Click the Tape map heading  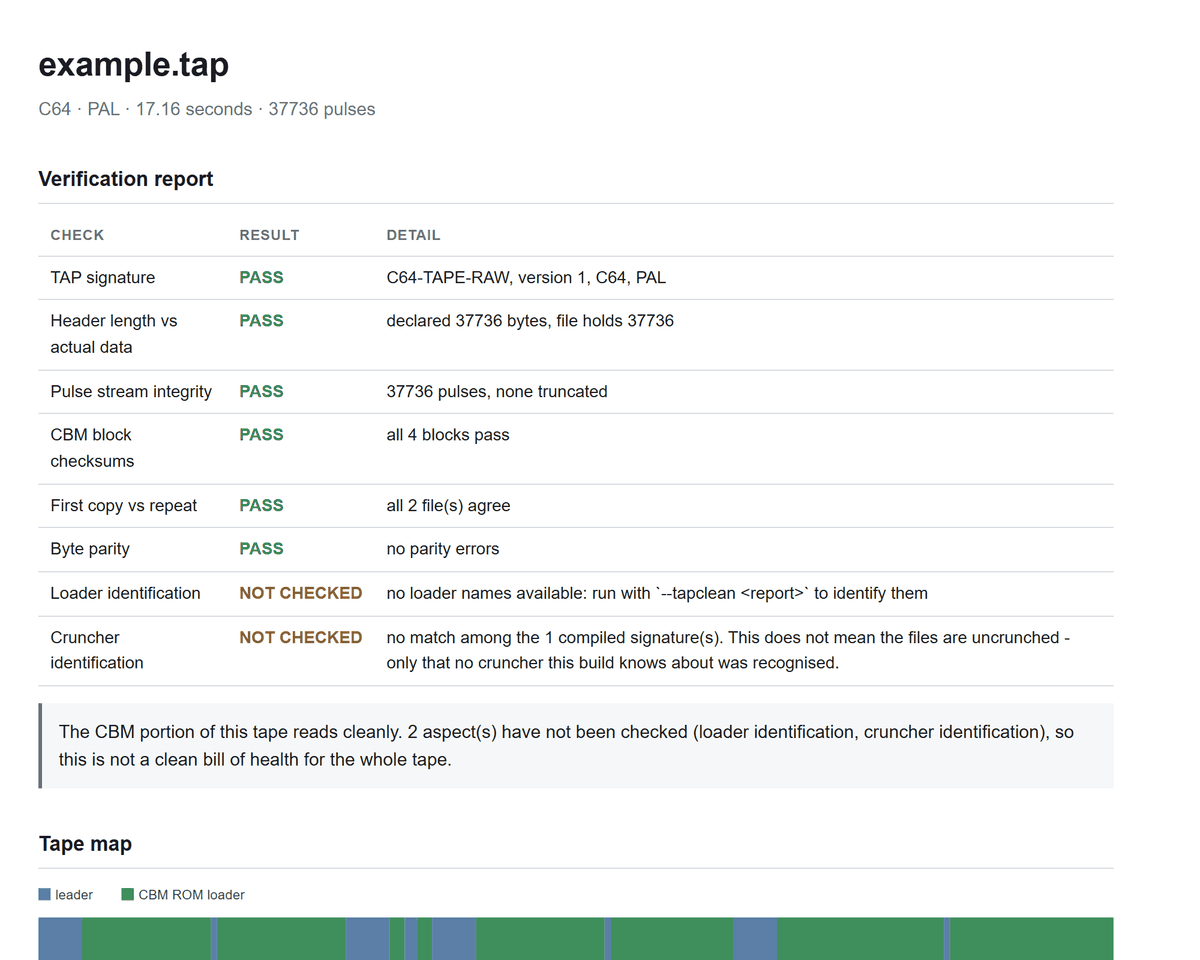click(86, 844)
